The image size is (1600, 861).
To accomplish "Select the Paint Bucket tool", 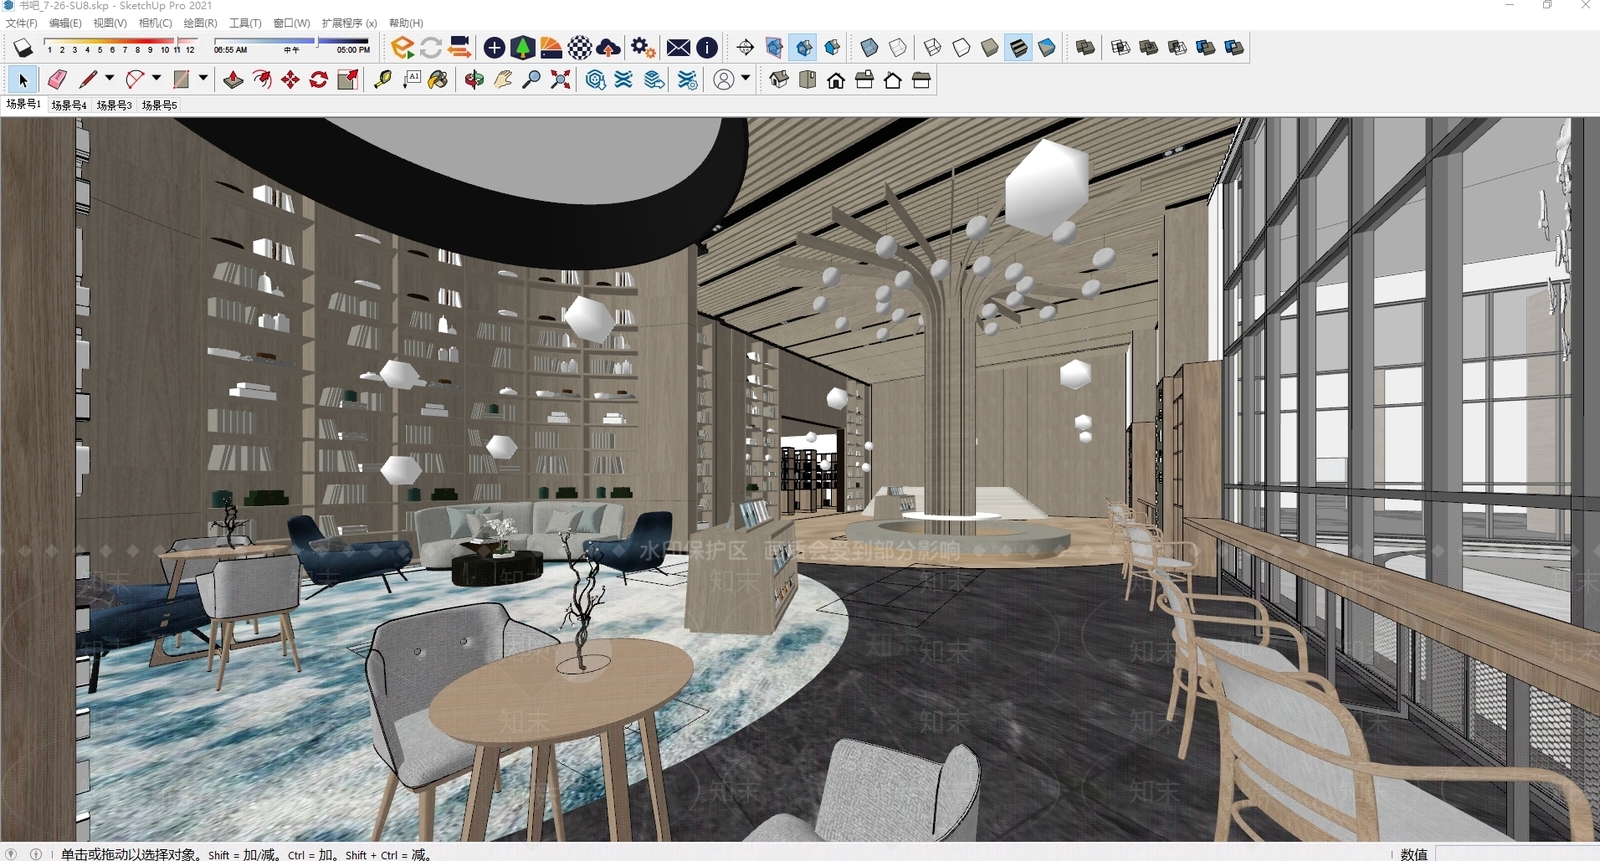I will 439,79.
